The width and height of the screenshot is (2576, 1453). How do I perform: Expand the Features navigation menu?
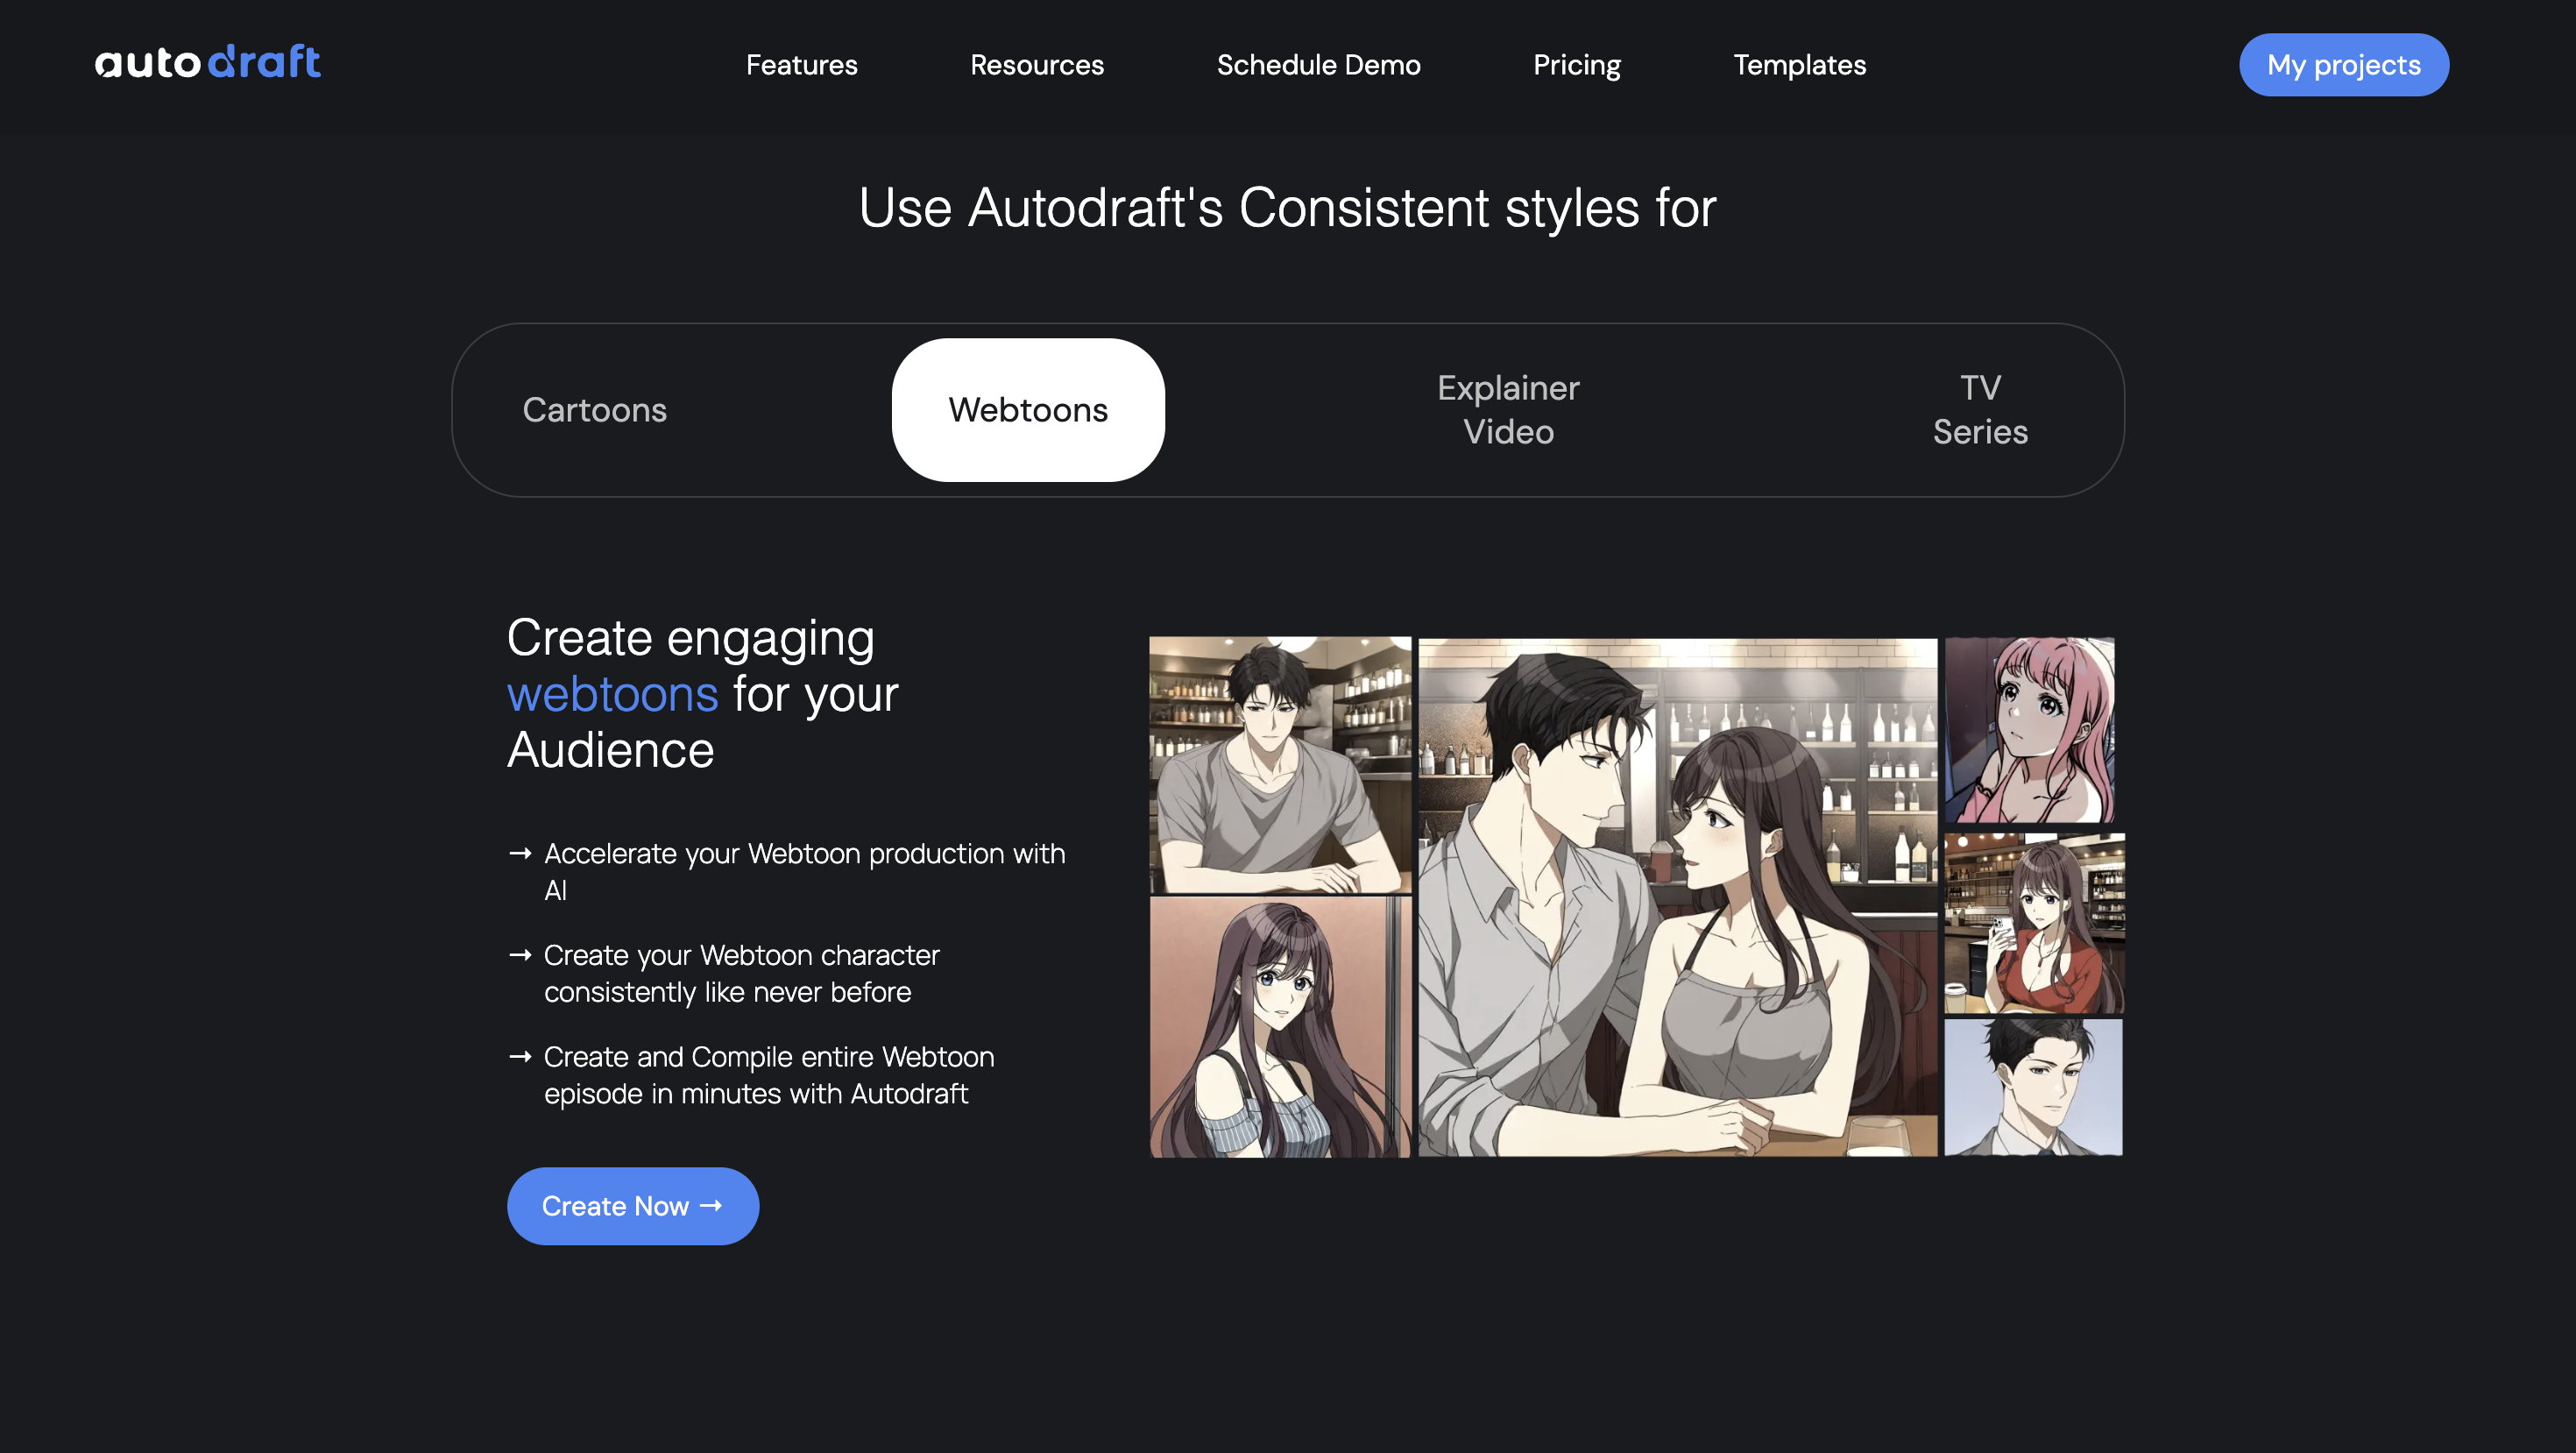(802, 64)
